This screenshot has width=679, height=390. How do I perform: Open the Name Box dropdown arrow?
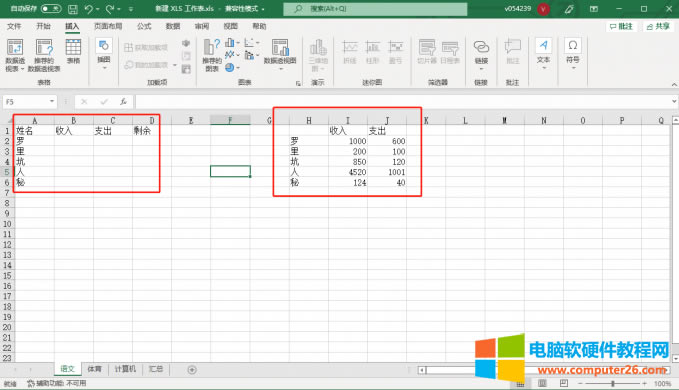pyautogui.click(x=52, y=101)
